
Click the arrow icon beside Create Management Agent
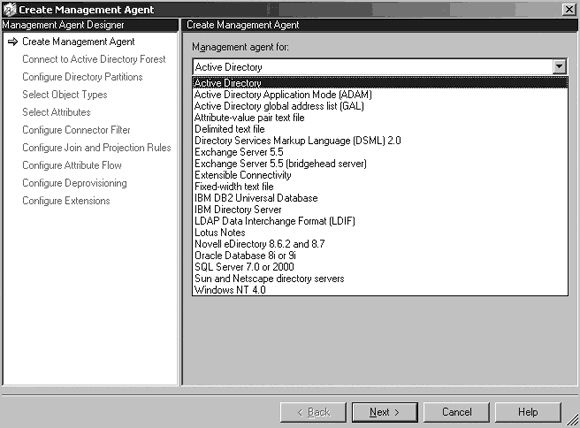click(13, 42)
